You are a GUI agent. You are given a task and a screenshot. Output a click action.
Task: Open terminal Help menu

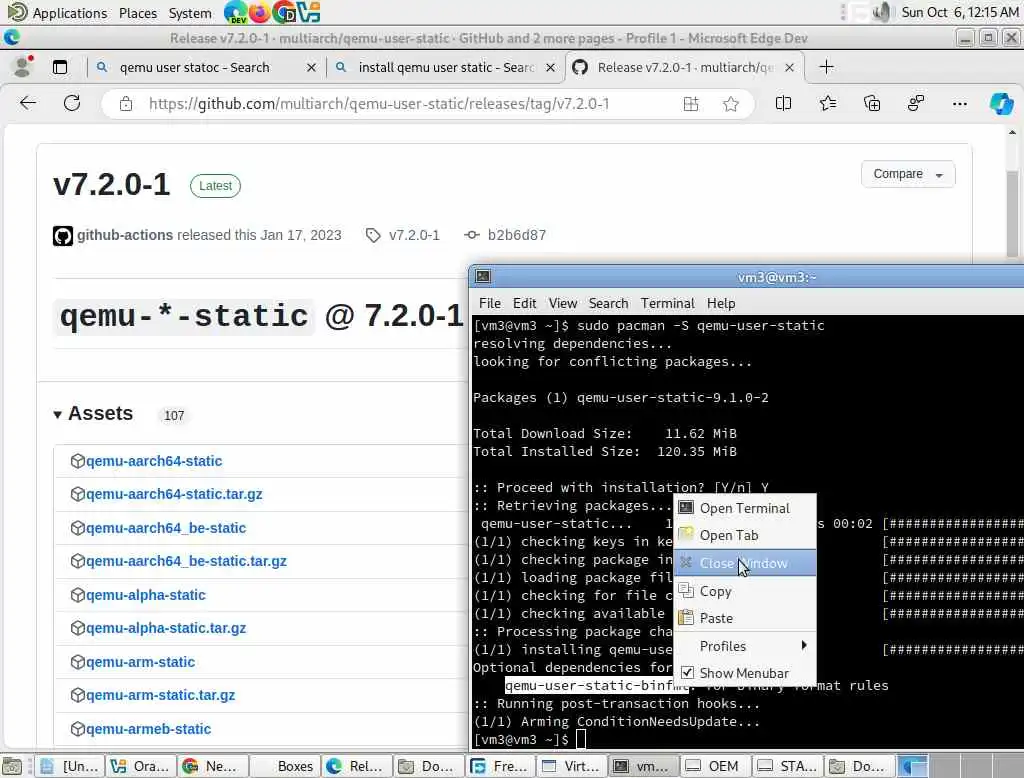721,303
